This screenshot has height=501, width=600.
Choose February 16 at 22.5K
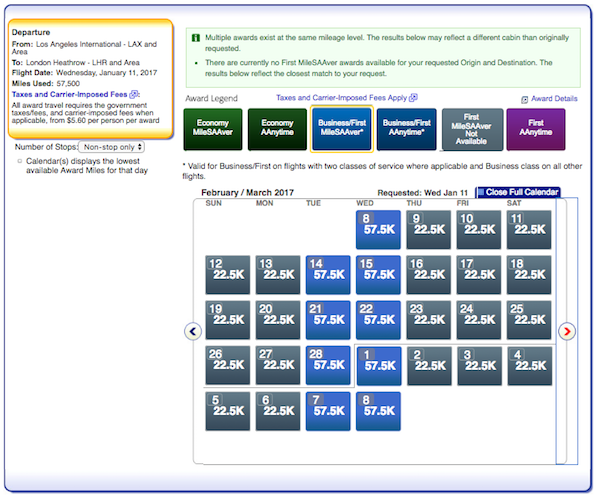pyautogui.click(x=428, y=275)
